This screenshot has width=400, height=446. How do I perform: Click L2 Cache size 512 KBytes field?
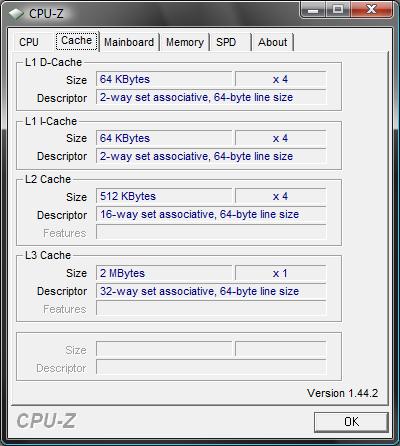pyautogui.click(x=164, y=196)
